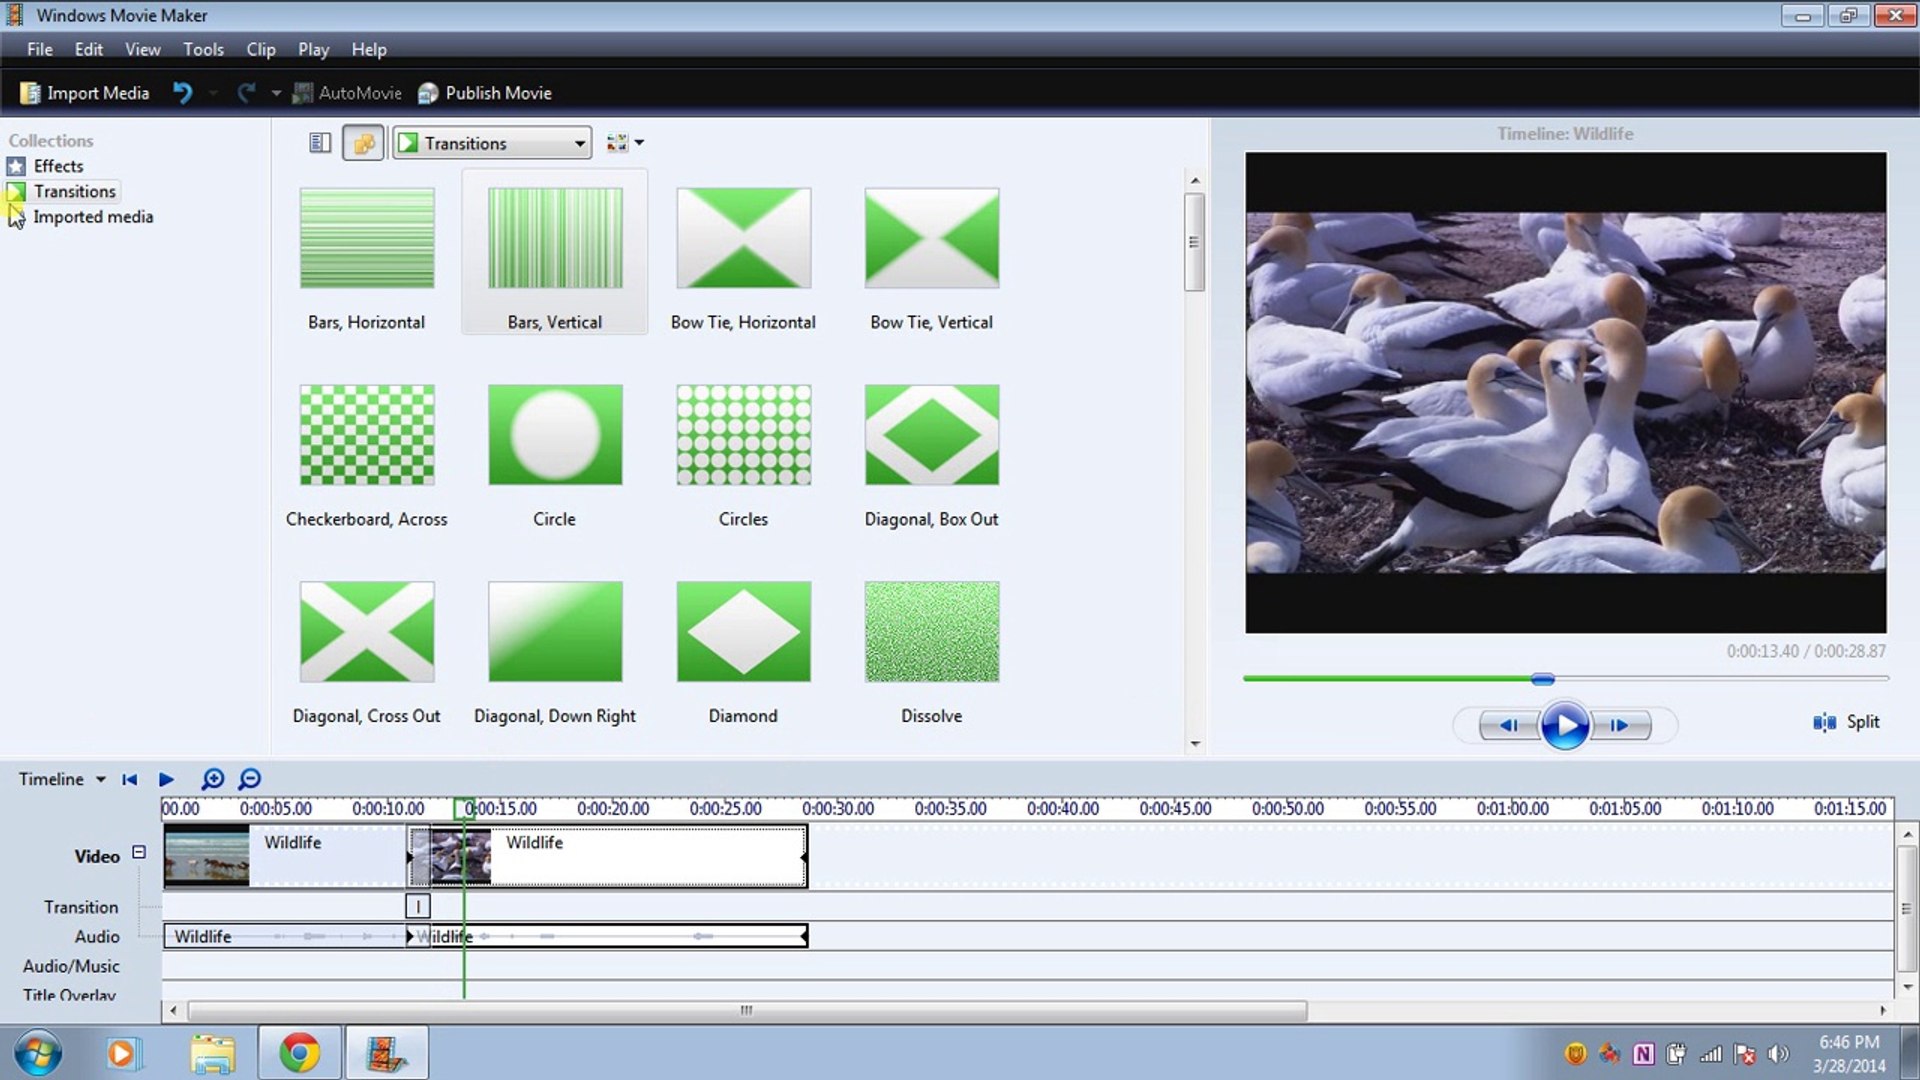Click the preview seek bar handle

pos(1543,679)
